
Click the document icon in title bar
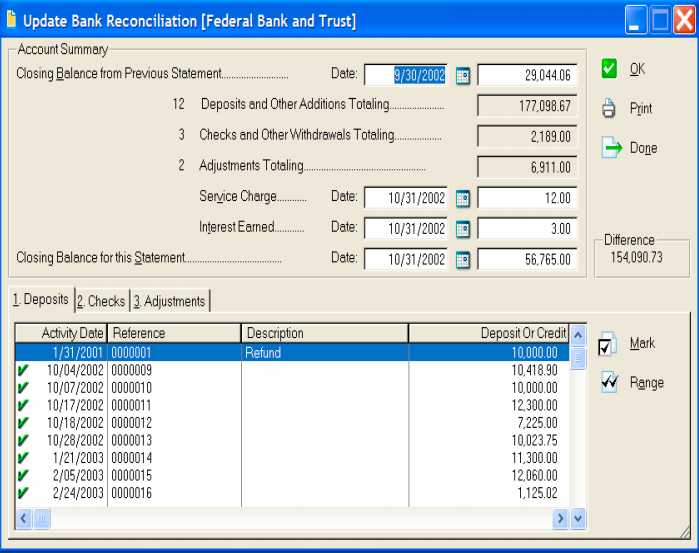tap(11, 20)
